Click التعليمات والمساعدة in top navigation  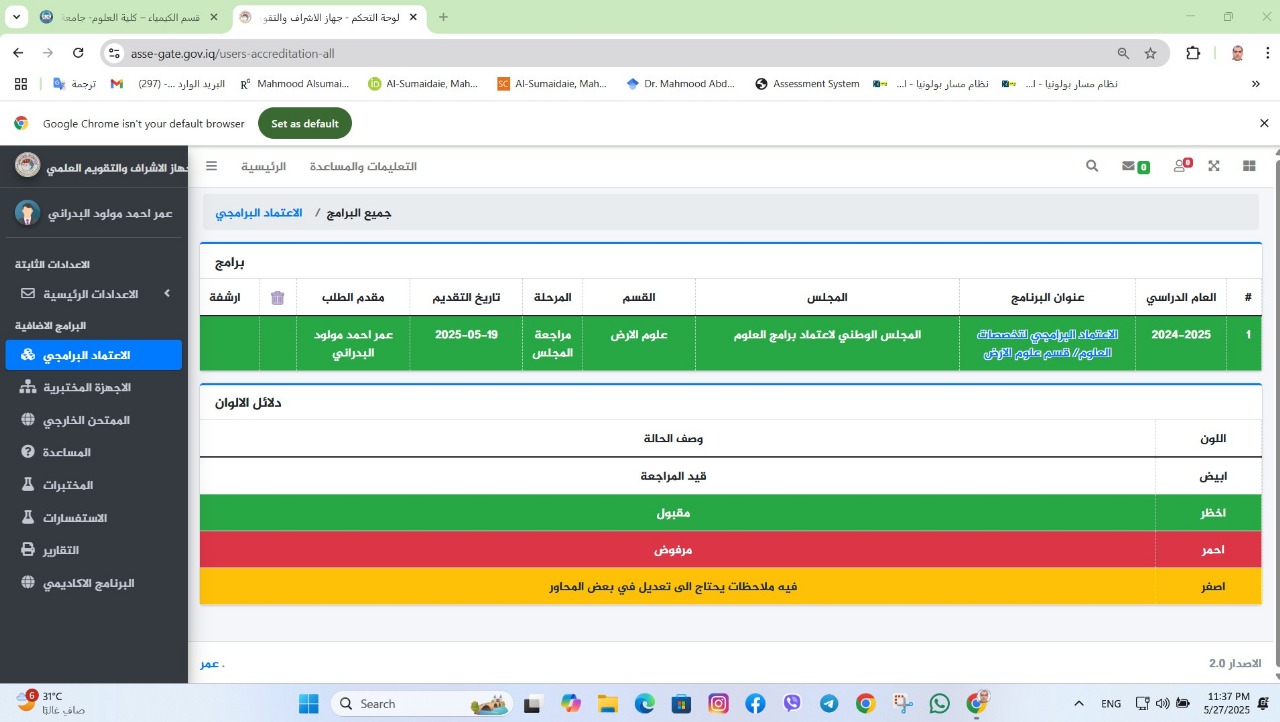[x=363, y=166]
